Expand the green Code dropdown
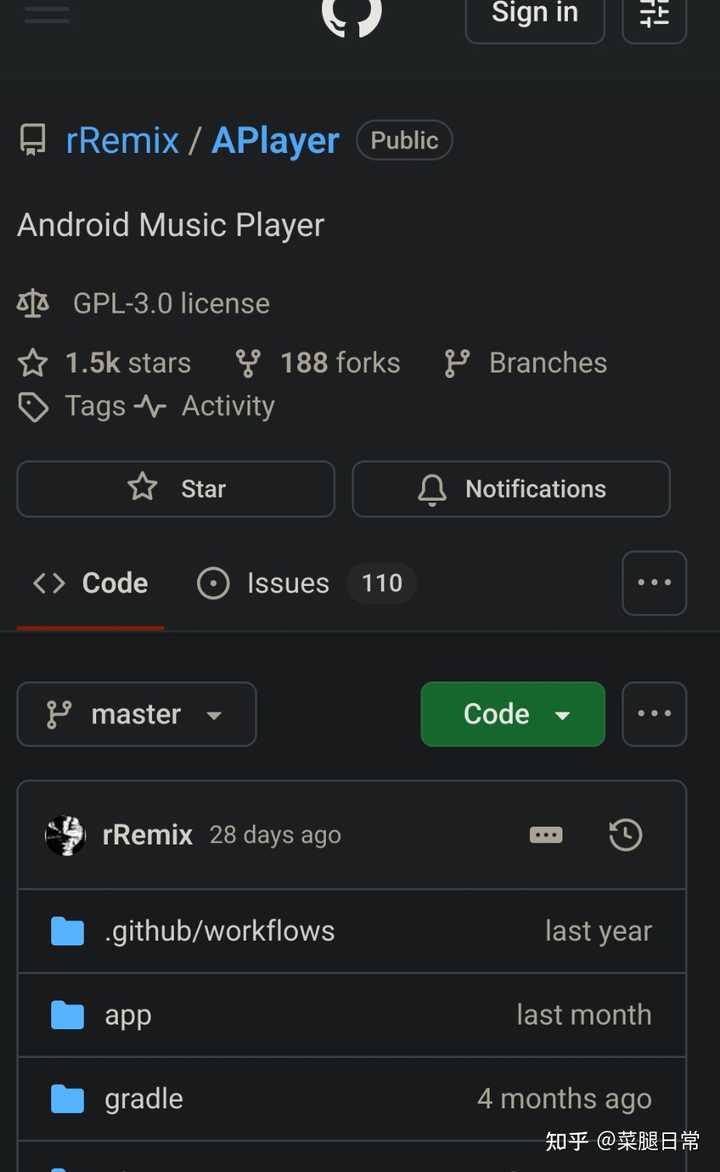This screenshot has width=720, height=1172. (513, 714)
